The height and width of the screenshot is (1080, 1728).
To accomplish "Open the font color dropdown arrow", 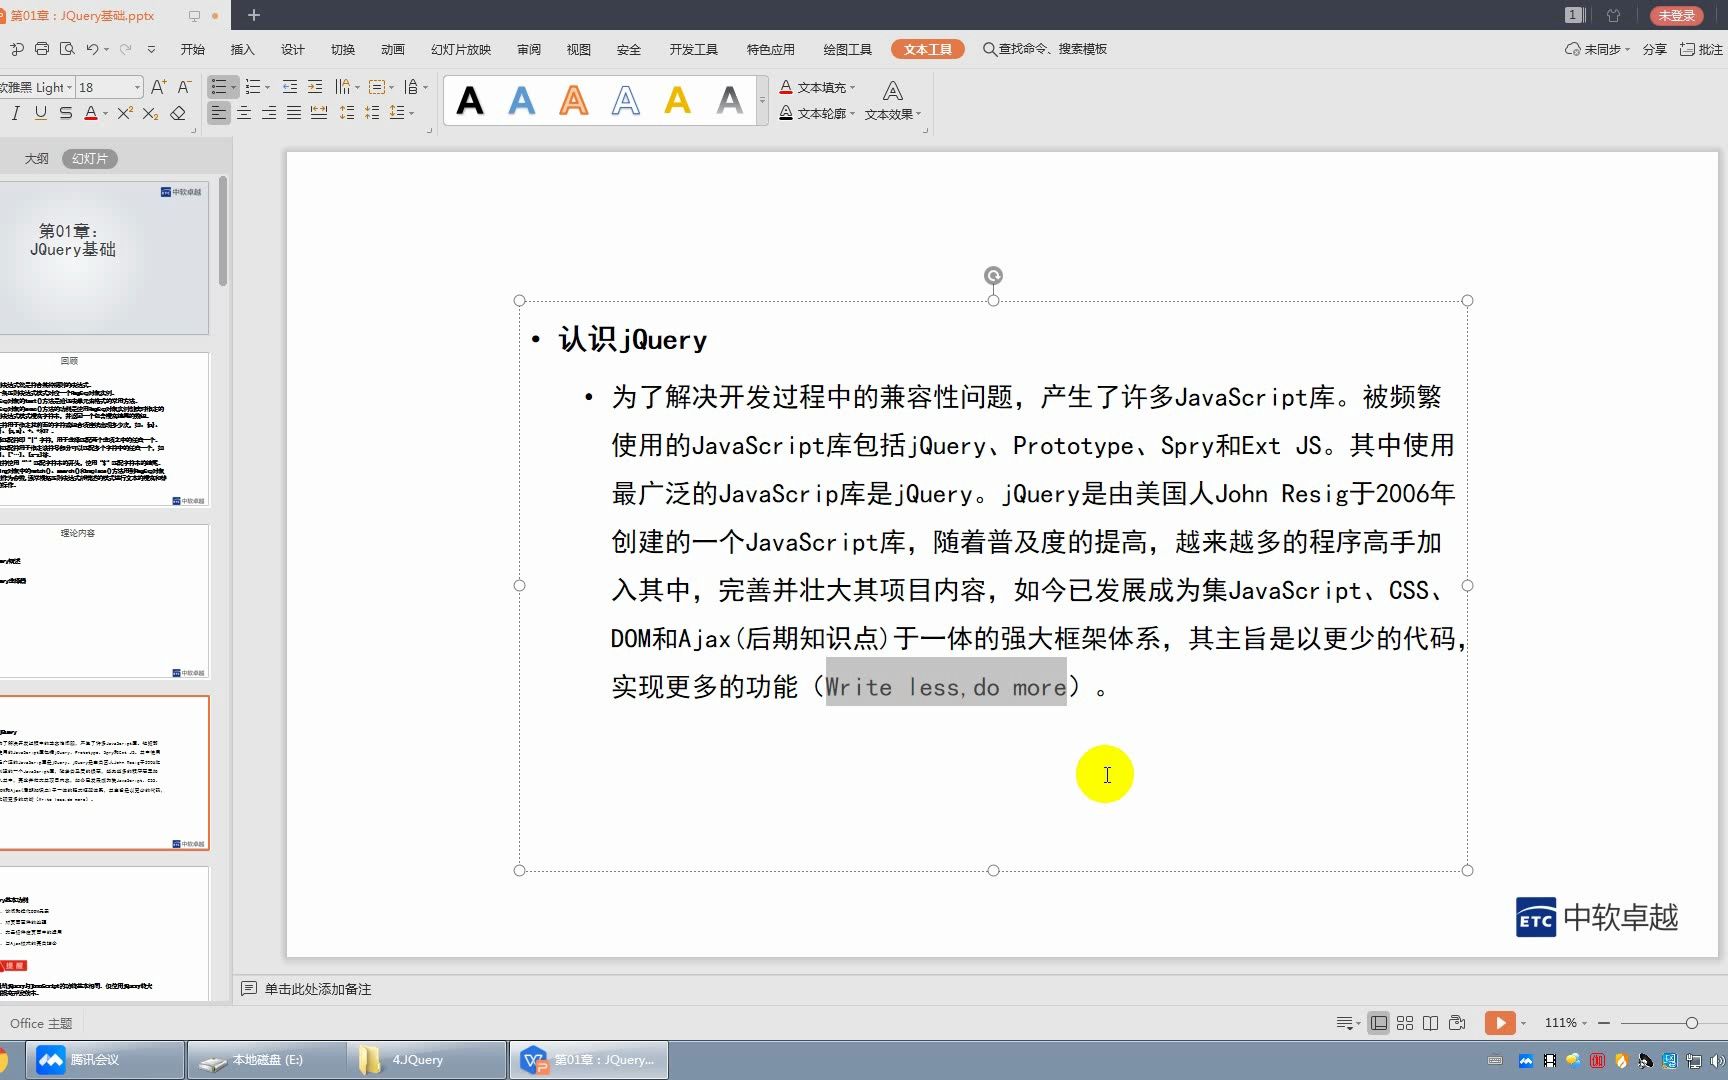I will click(x=105, y=113).
